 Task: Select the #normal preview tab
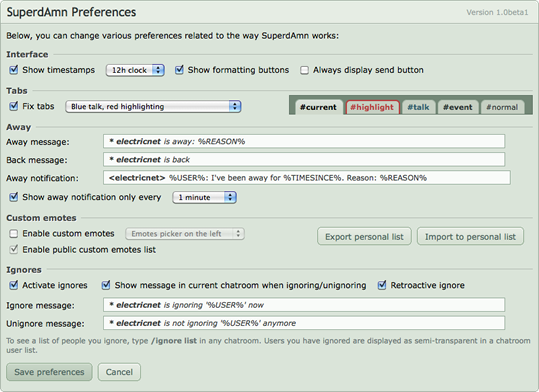point(502,107)
